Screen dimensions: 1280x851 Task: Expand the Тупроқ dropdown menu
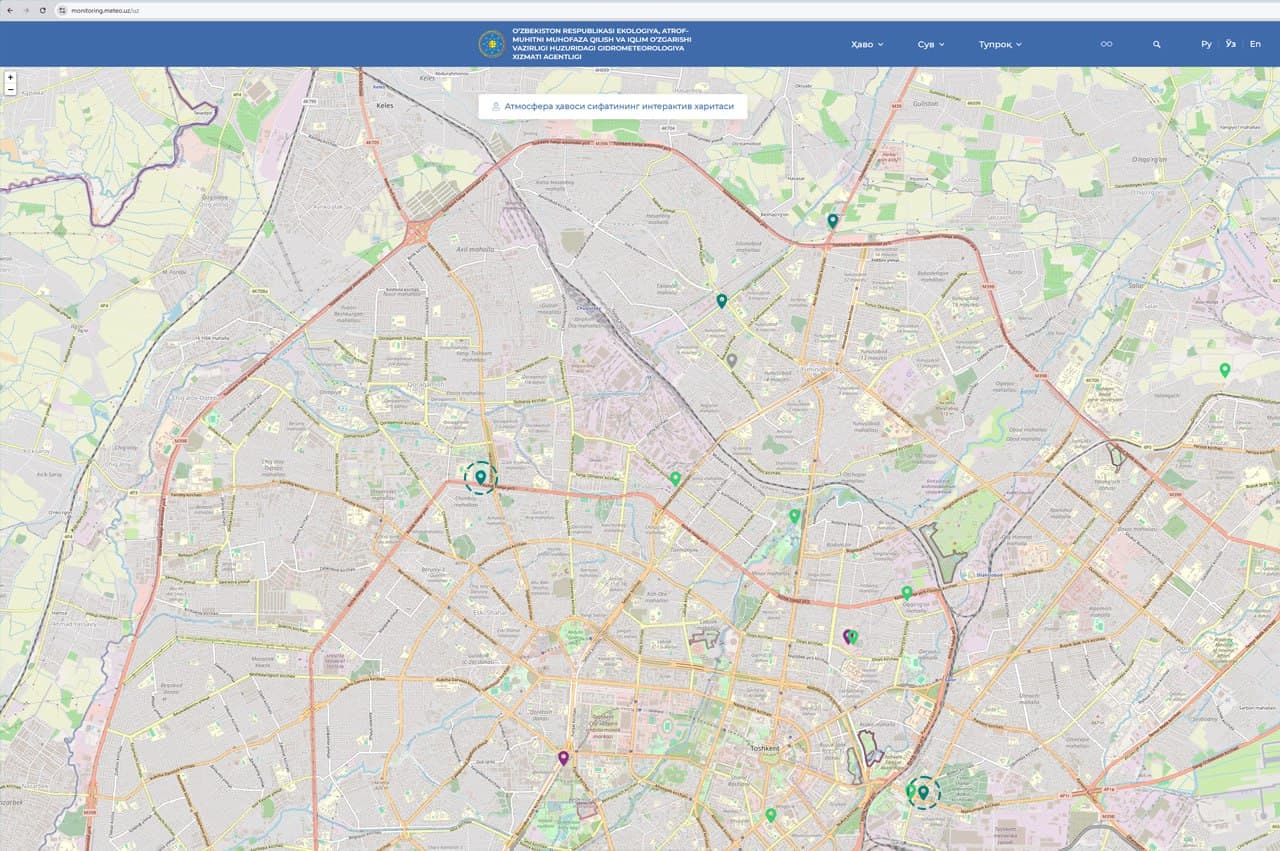999,45
